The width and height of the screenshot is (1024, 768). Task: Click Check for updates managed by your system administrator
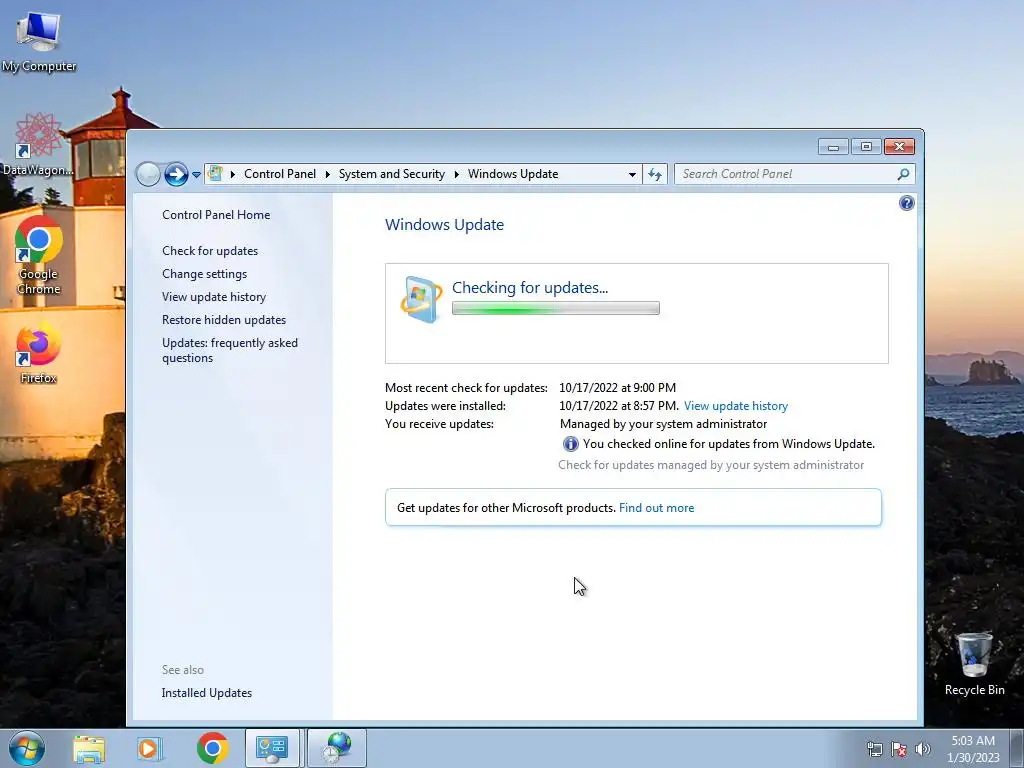[x=711, y=465]
